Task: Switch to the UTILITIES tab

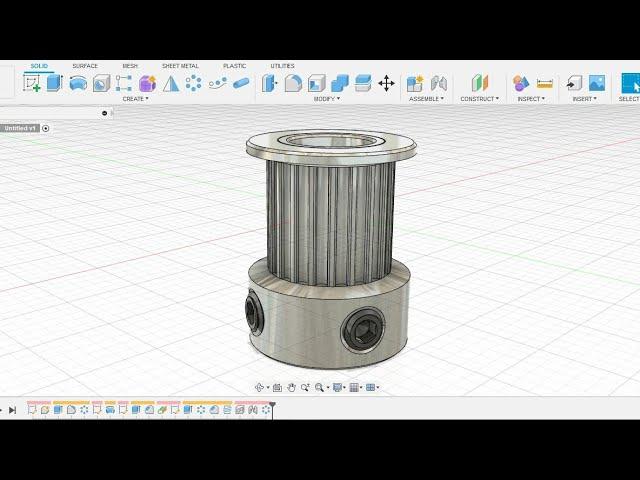Action: pos(282,66)
